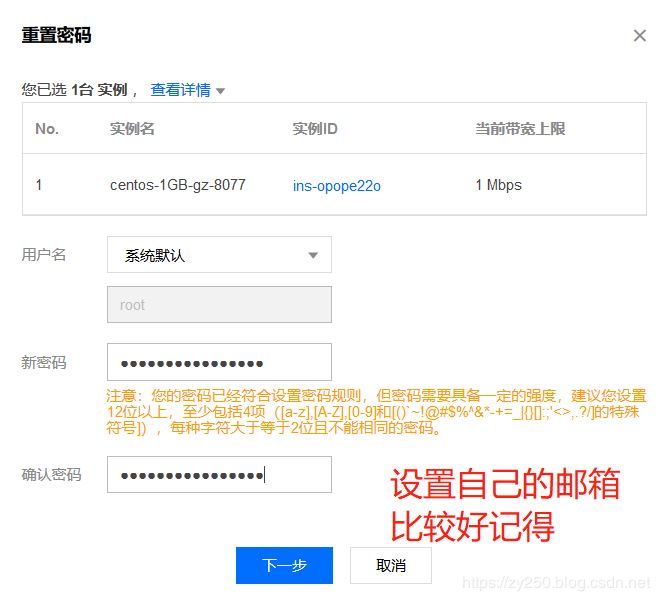Select the instance name centos-1GB-gz-8077
This screenshot has width=660, height=601.
[177, 185]
